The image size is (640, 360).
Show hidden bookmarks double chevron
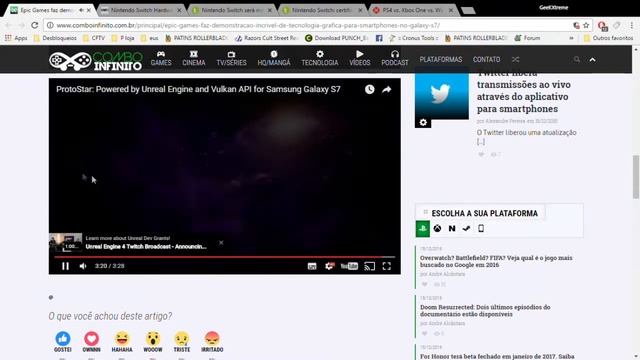(x=571, y=38)
